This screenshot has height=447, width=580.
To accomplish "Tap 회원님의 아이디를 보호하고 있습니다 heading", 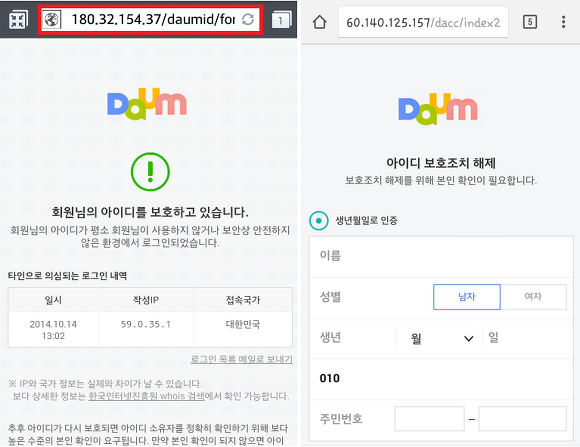I will pos(150,212).
